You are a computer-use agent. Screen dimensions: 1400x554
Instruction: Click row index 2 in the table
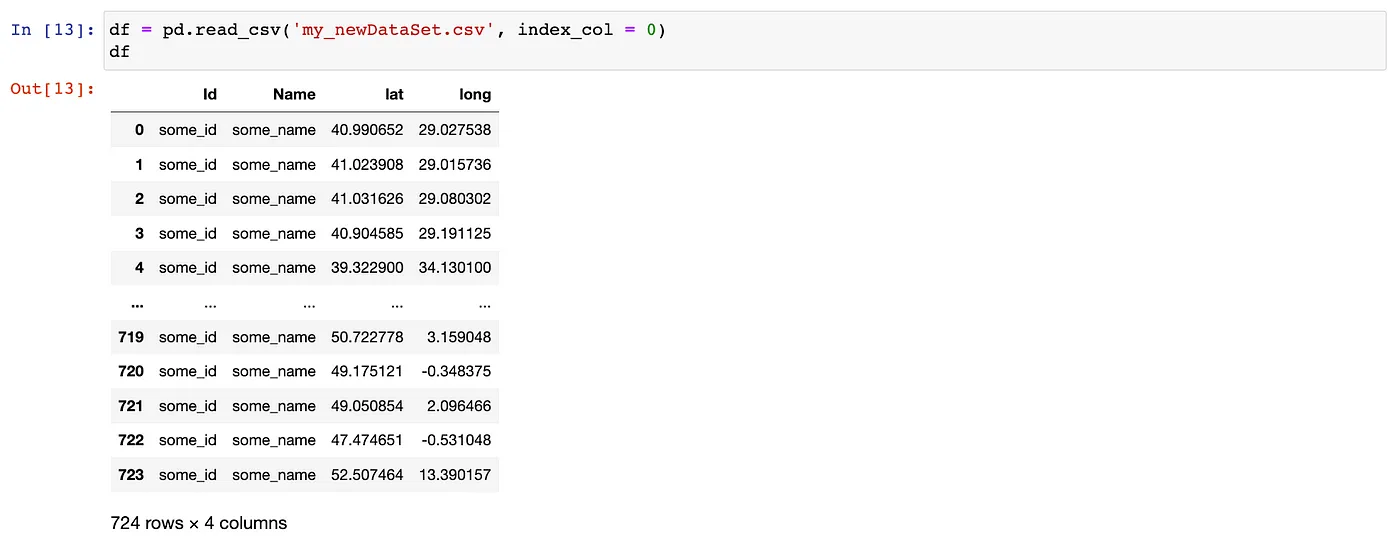pos(139,199)
